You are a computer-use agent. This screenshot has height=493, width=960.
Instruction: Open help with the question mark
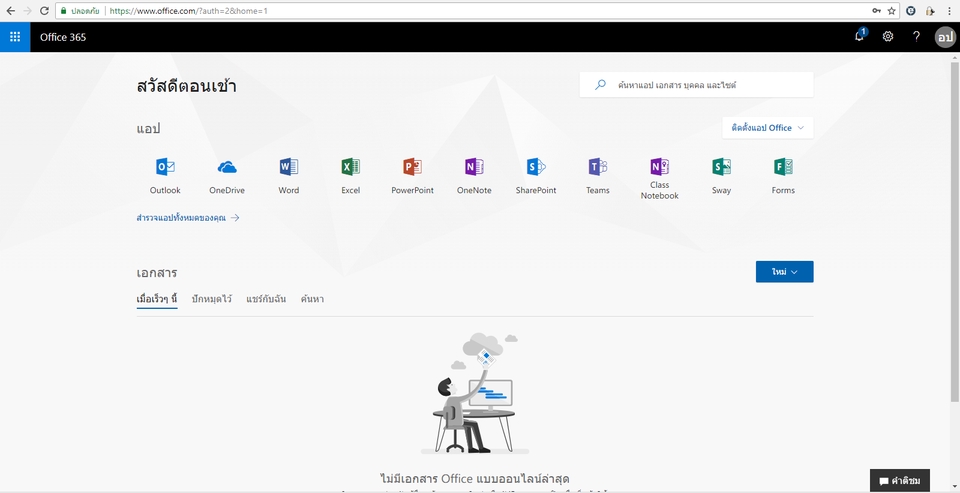point(916,37)
